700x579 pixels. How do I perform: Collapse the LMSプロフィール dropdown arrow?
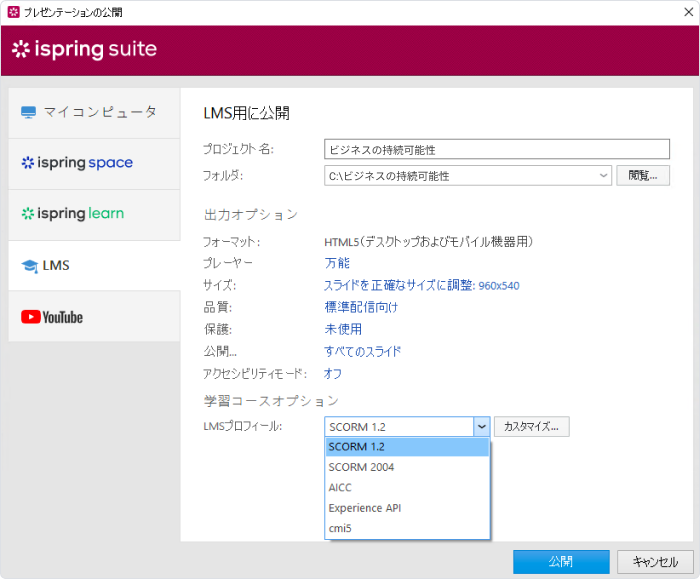[x=482, y=427]
